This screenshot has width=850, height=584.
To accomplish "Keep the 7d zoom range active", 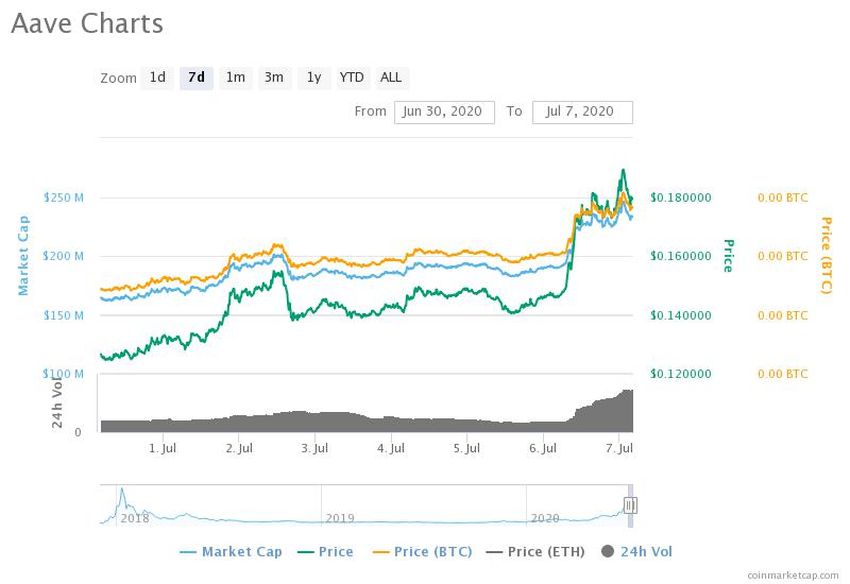I will pyautogui.click(x=196, y=77).
